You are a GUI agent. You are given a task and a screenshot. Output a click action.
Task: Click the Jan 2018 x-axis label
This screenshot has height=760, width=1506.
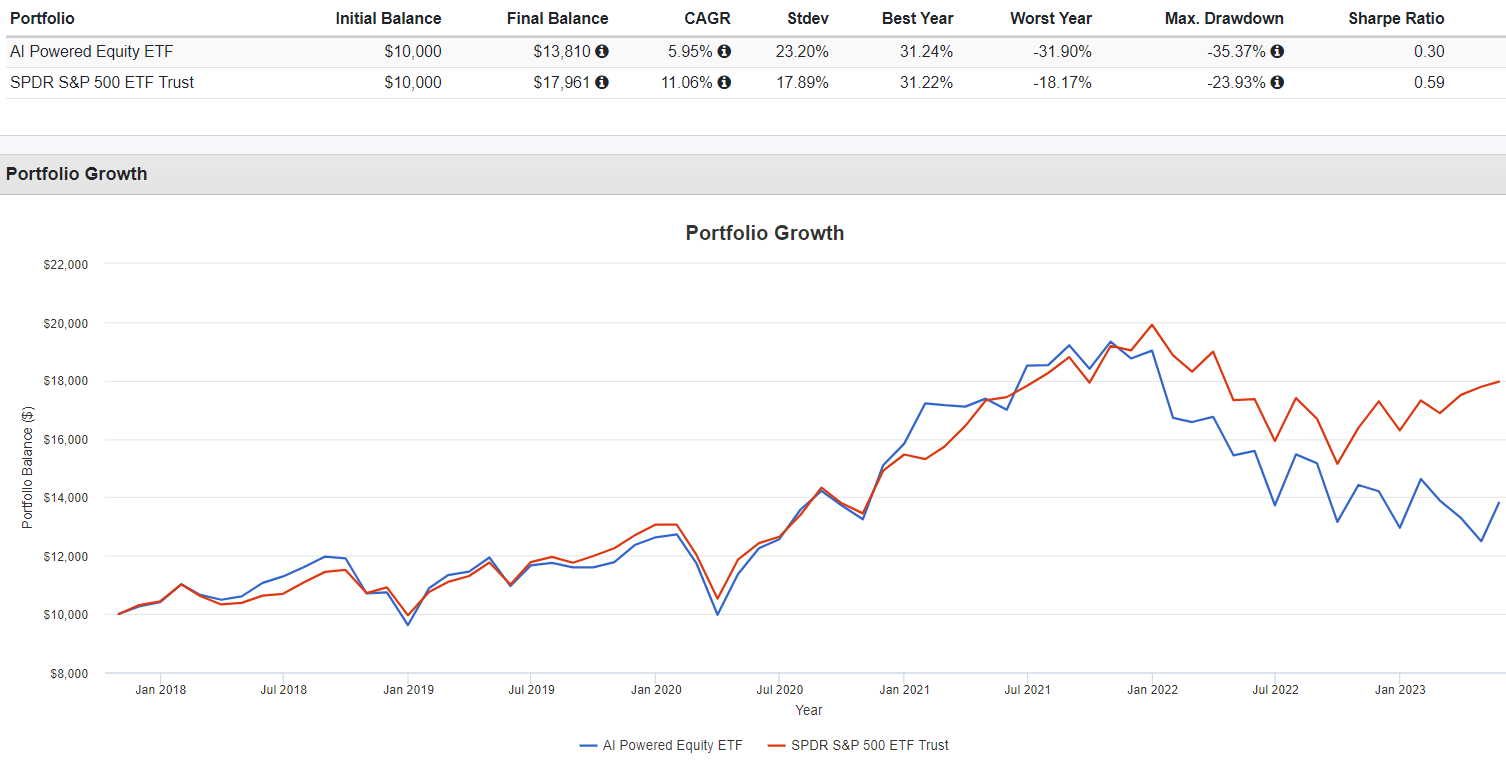pos(160,690)
